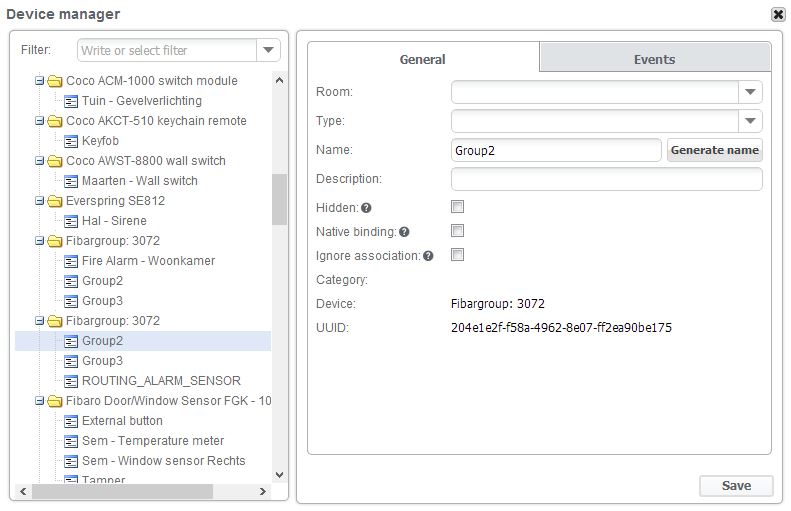Screen dimensions: 791x511
Task: Click the Save button
Action: [736, 485]
